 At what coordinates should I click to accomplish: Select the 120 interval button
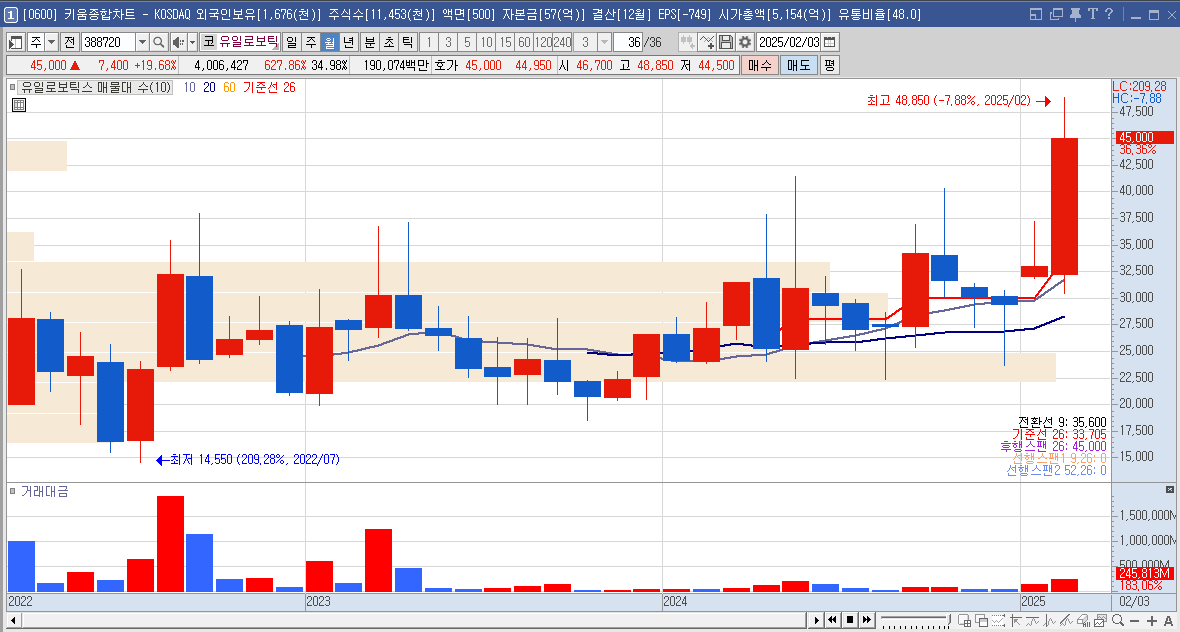[543, 42]
